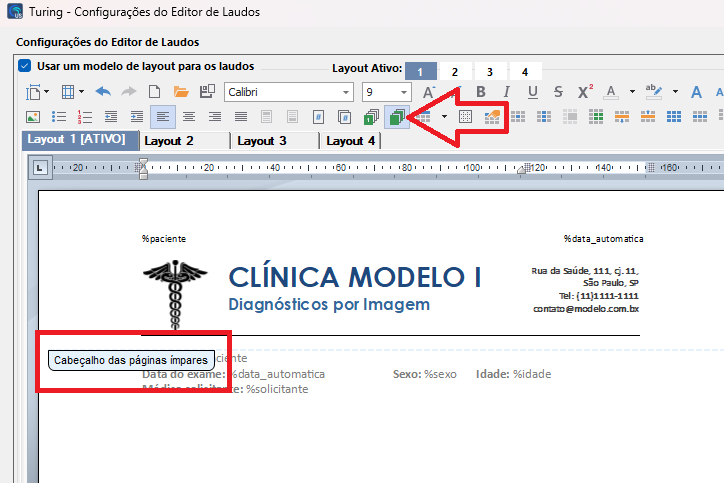Click the undo arrow icon

pyautogui.click(x=103, y=92)
